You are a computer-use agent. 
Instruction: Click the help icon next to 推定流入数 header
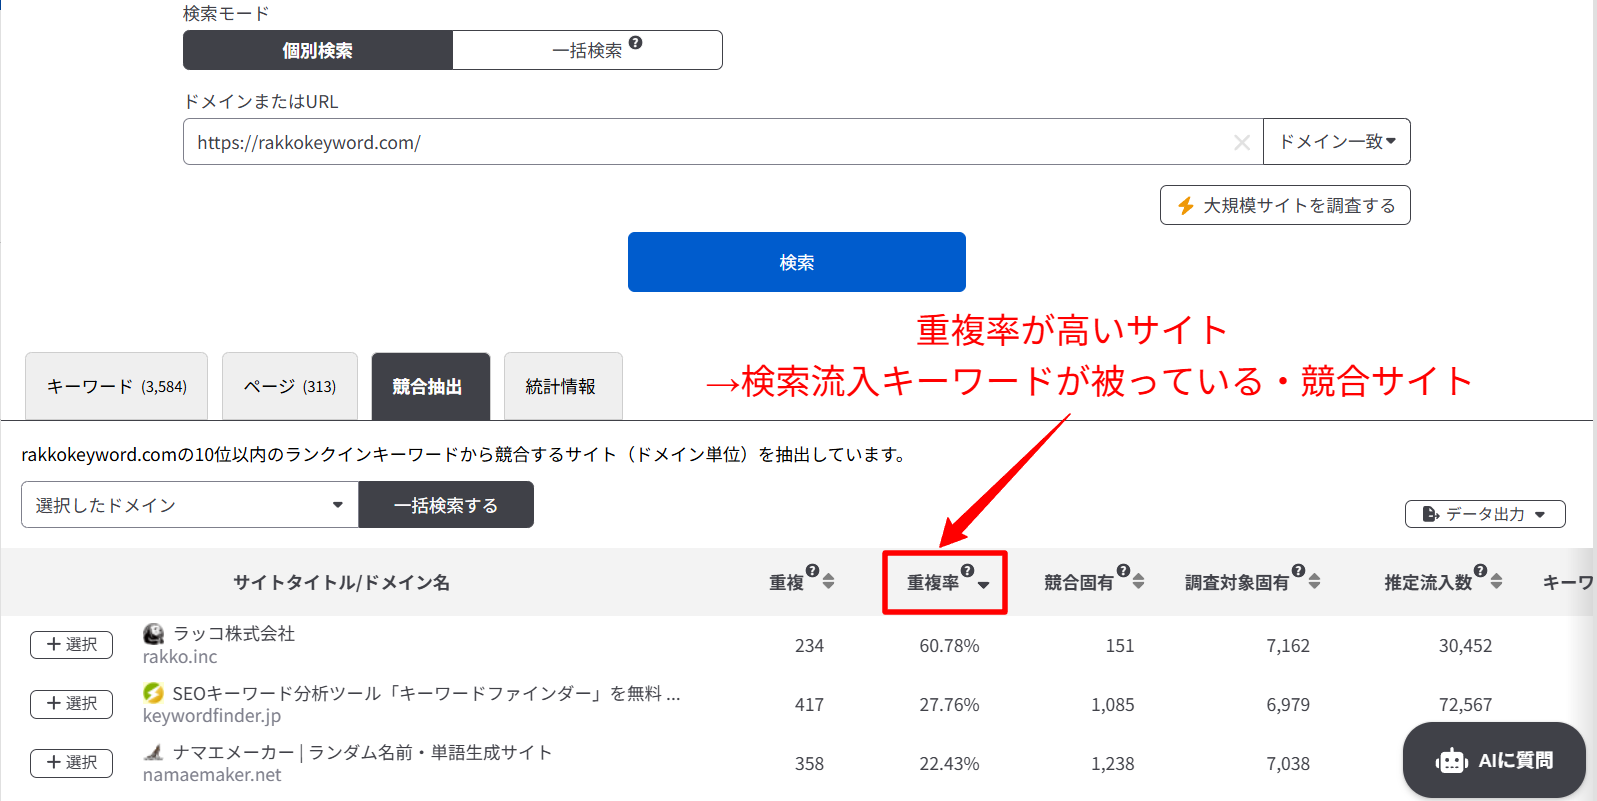[1480, 571]
